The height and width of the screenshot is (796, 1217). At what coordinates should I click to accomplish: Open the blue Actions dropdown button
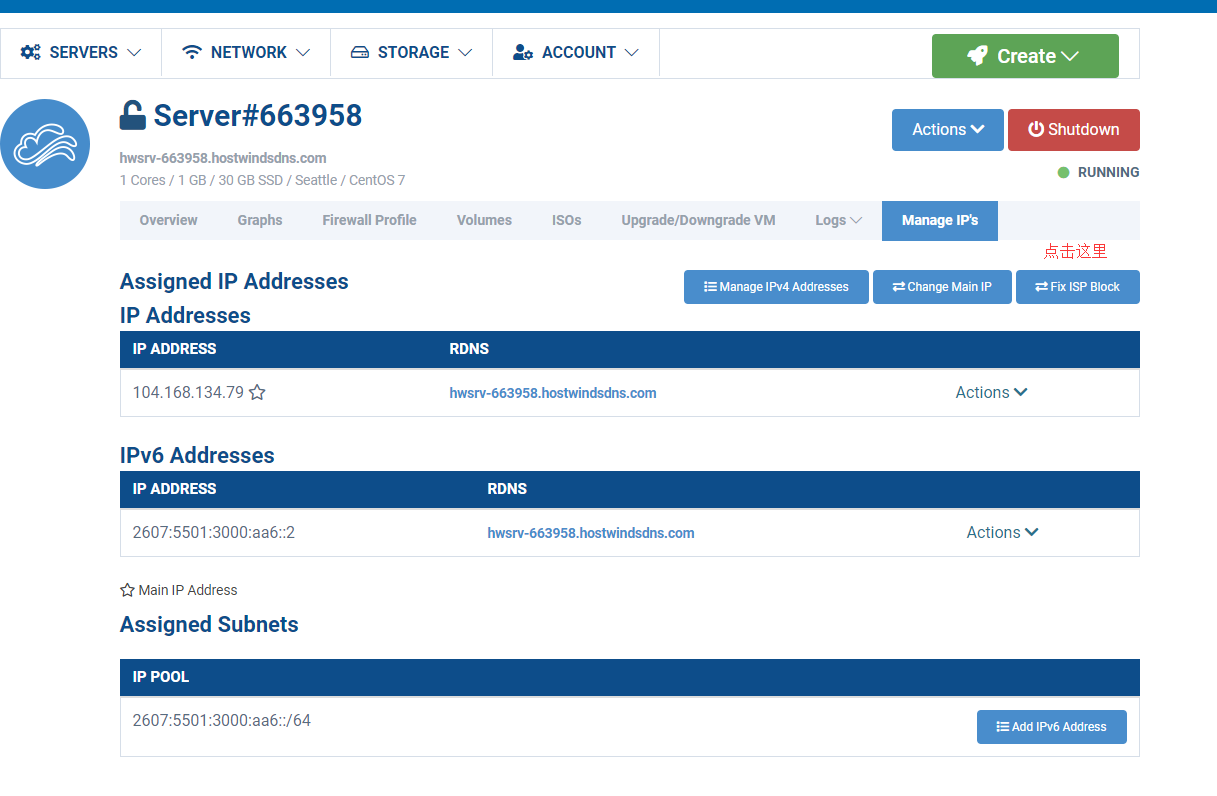947,130
